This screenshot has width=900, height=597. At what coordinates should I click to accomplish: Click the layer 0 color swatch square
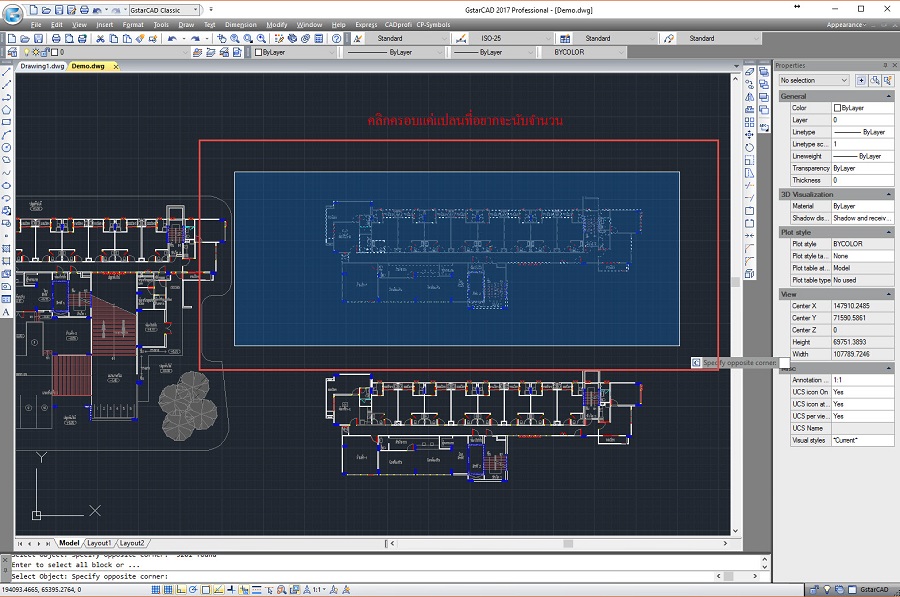point(54,52)
